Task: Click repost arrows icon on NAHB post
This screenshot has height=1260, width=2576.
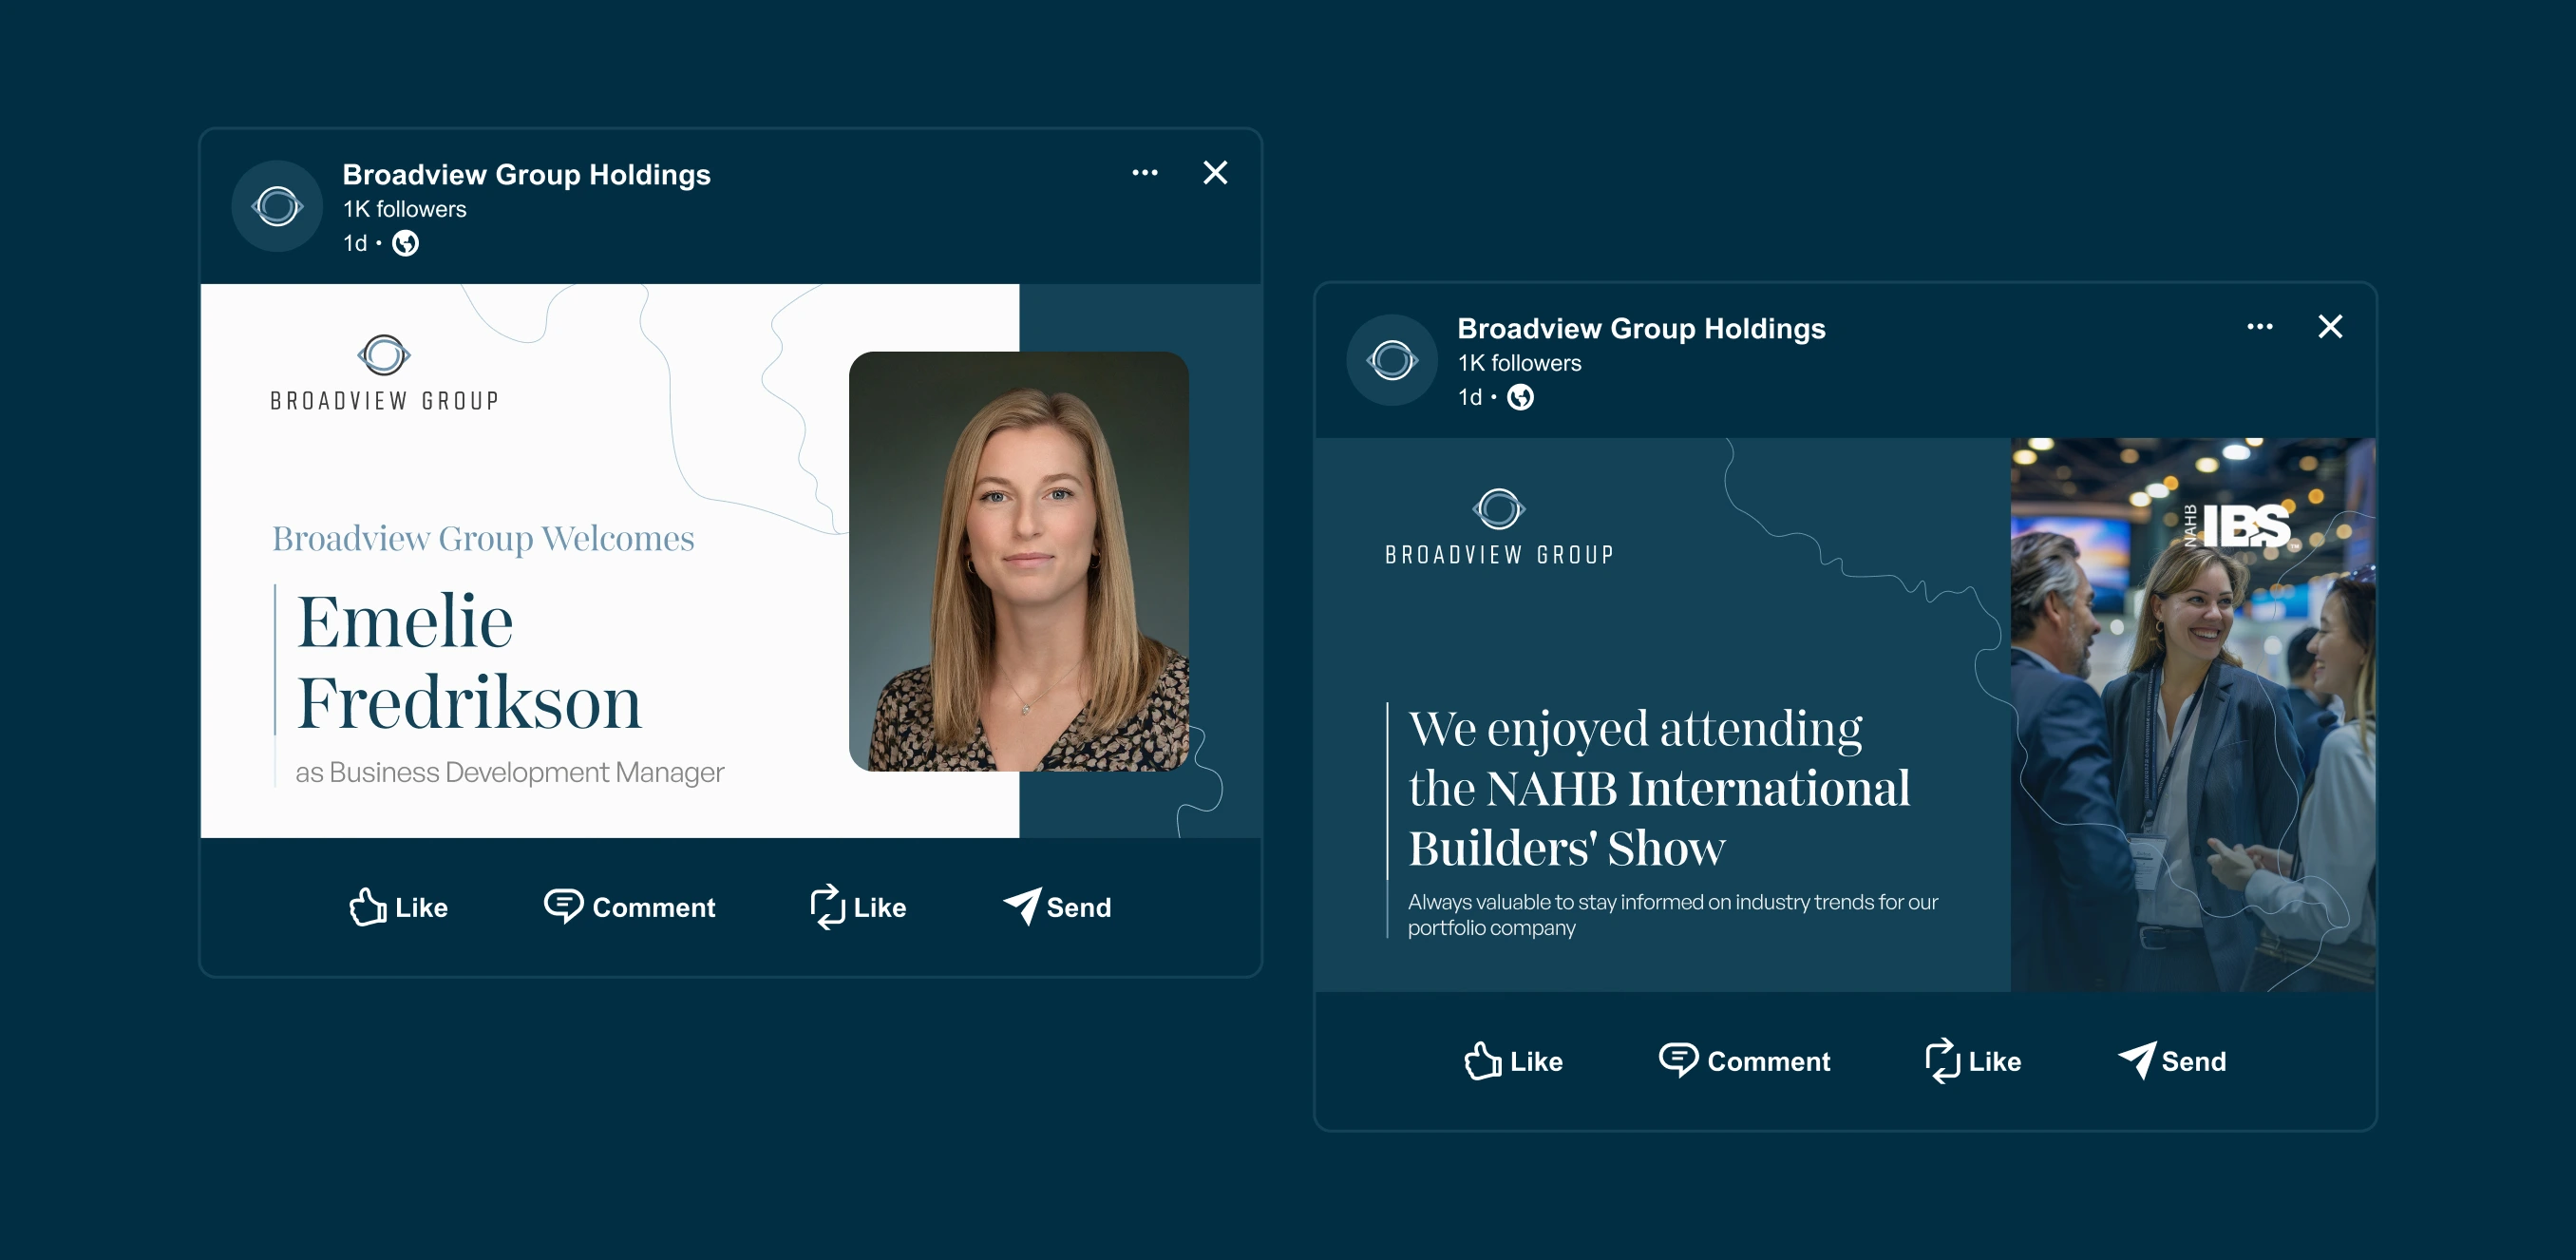Action: click(1943, 1061)
